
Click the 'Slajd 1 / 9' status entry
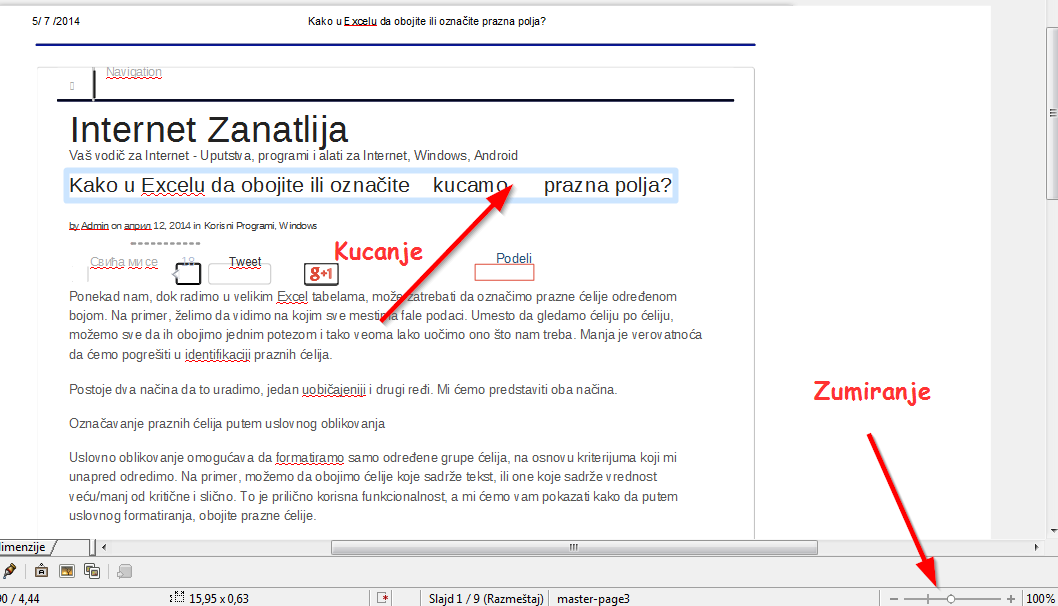click(x=486, y=599)
